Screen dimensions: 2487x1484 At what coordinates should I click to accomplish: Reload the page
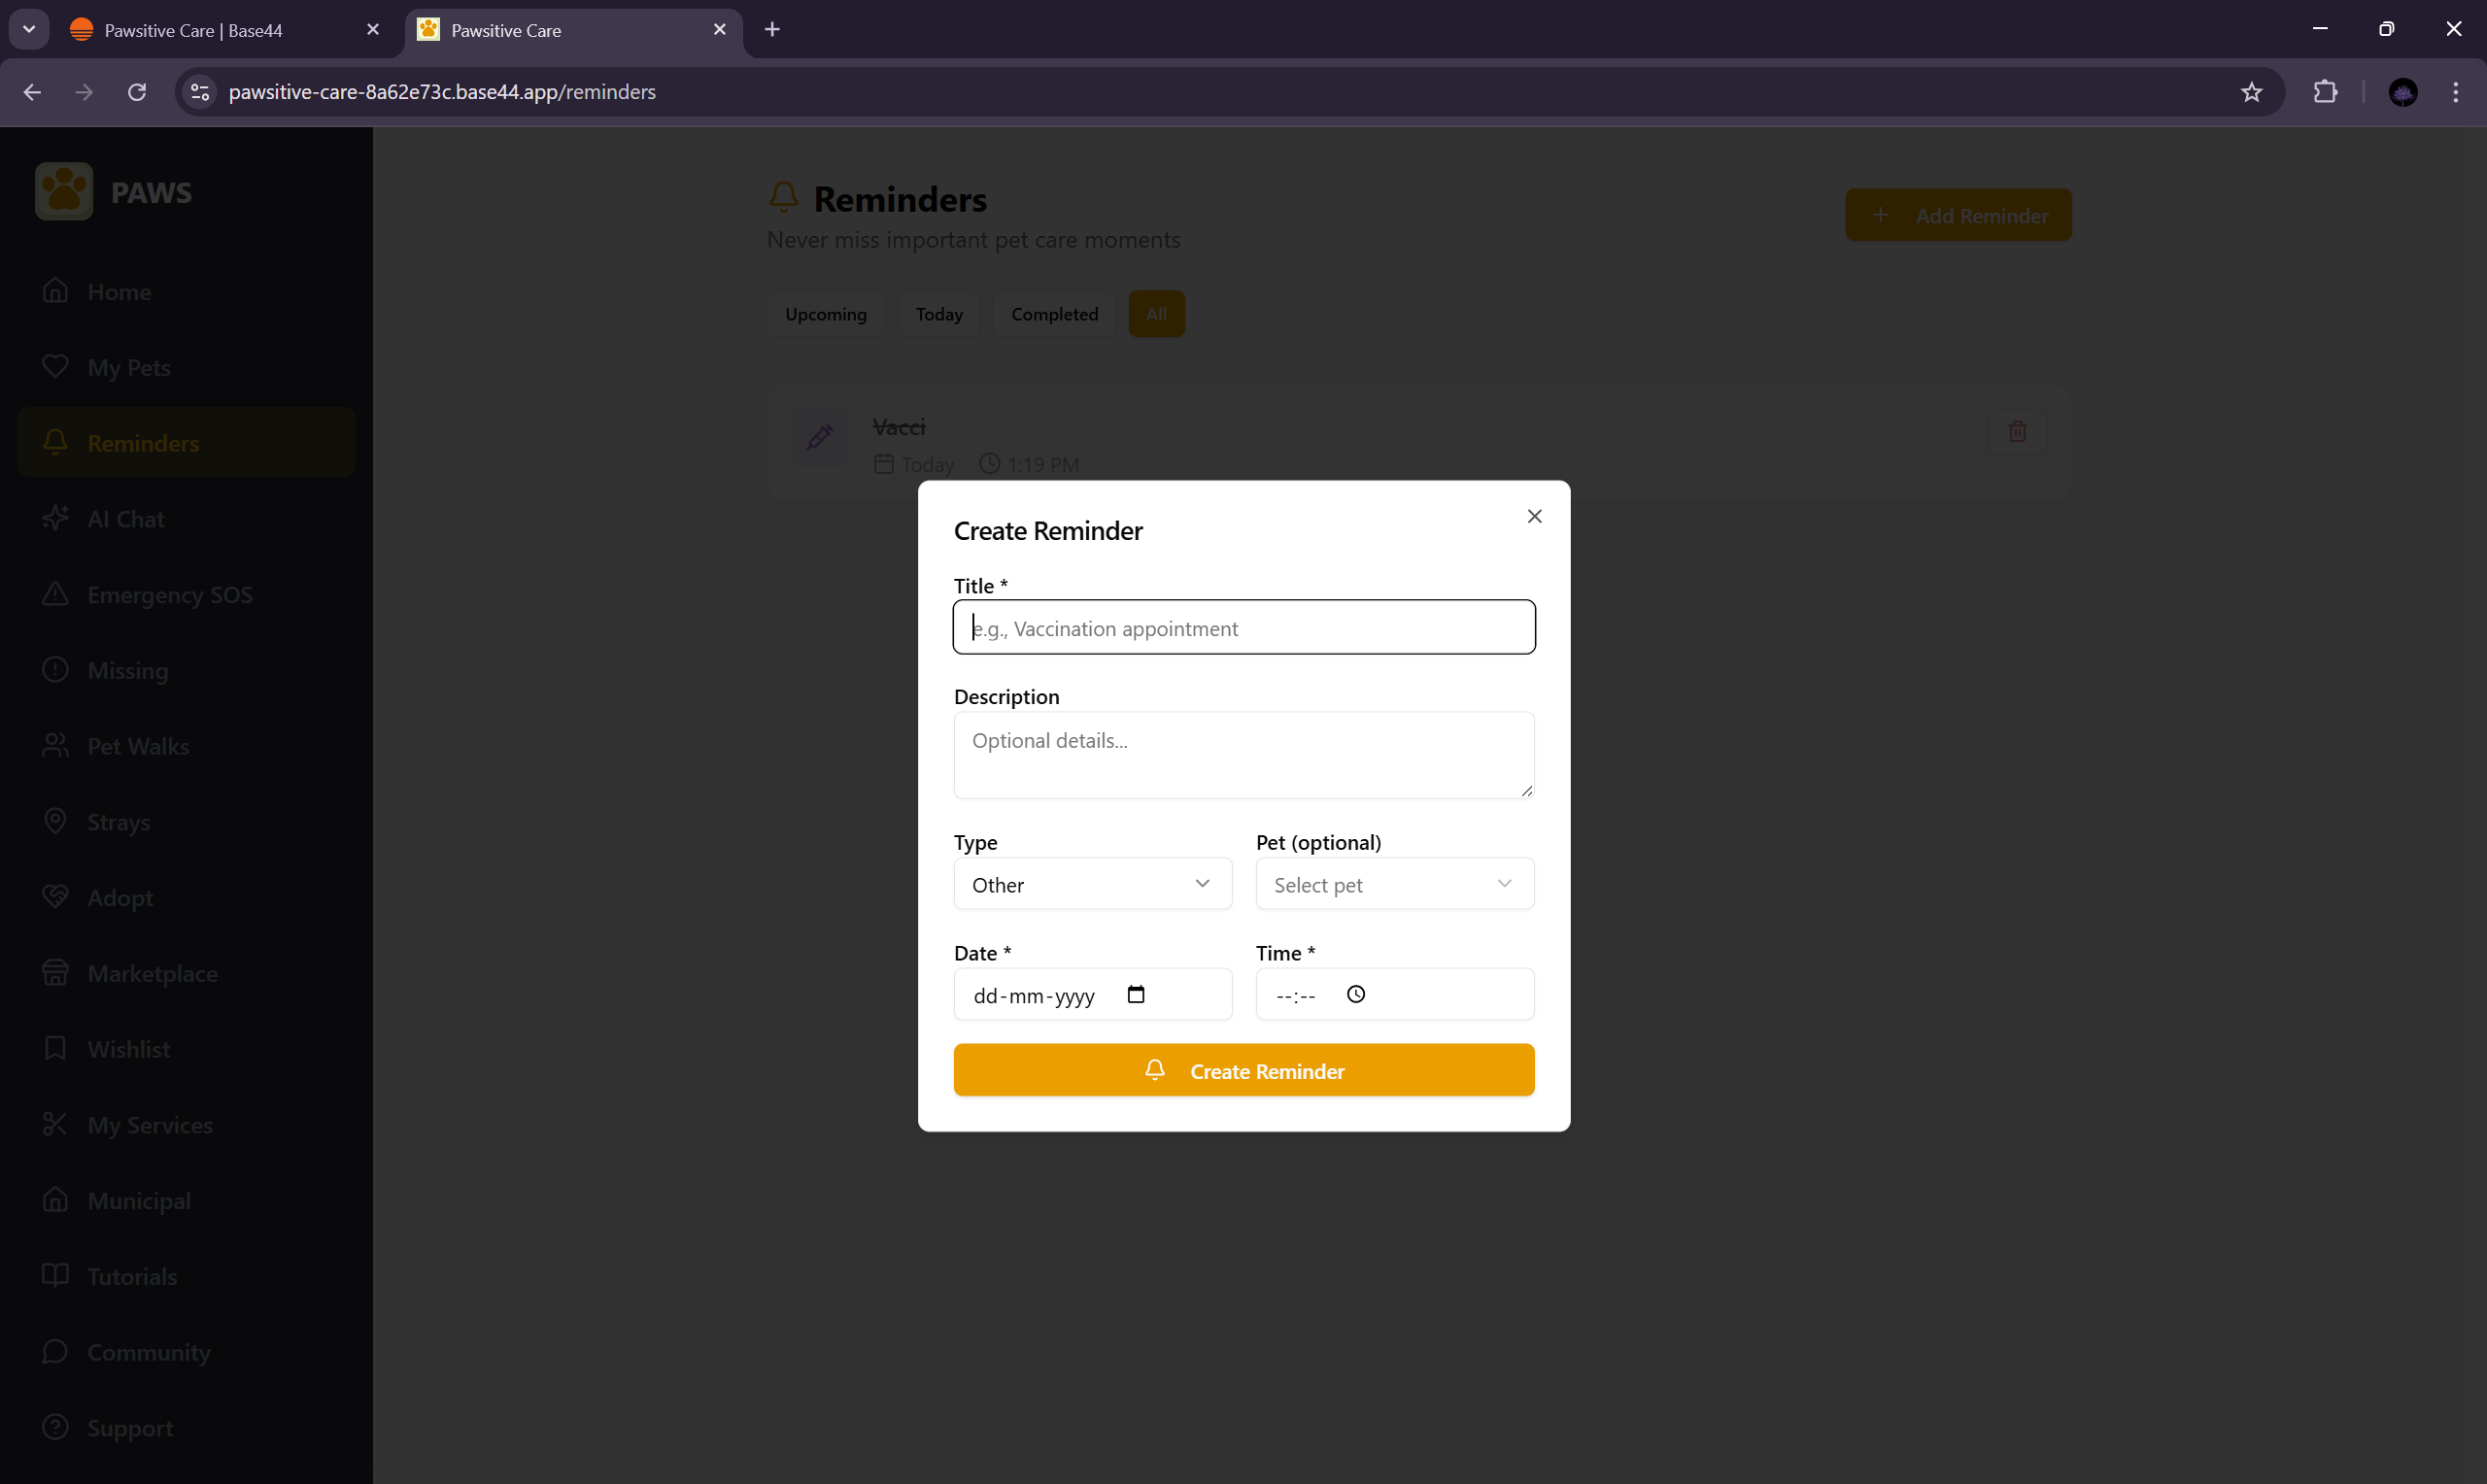click(x=137, y=92)
